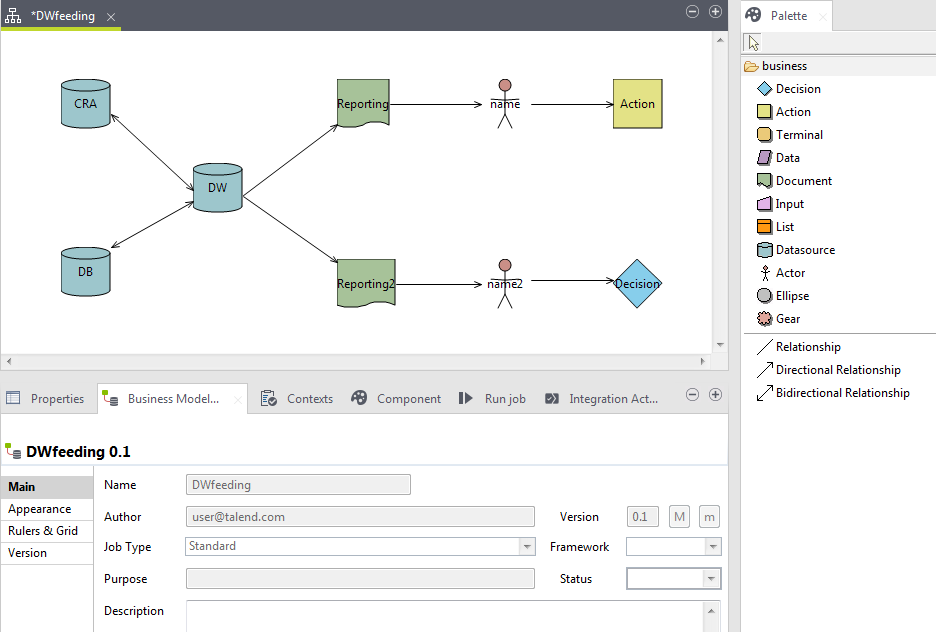Select the Decision shape in palette
The width and height of the screenshot is (936, 632).
[x=797, y=89]
